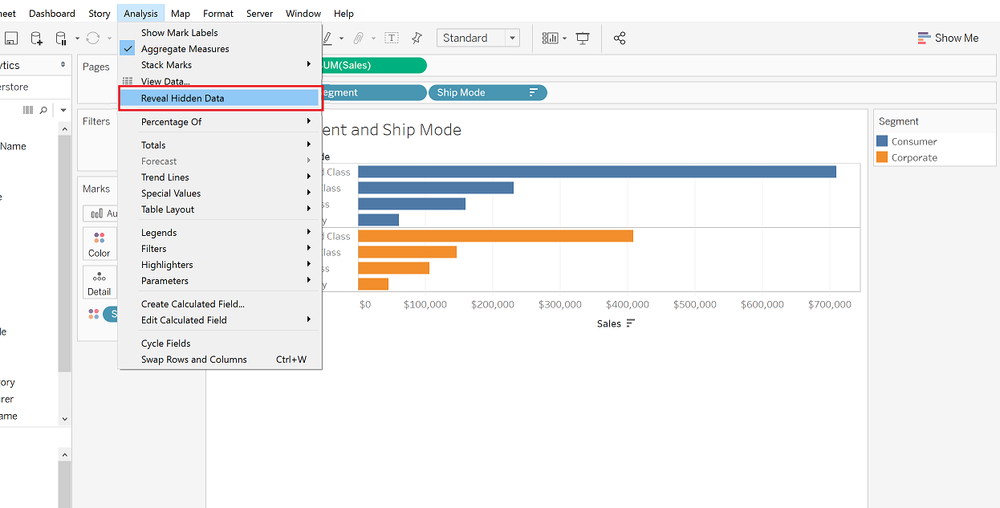Open the Map menu
Screen dimensions: 1000x508
180,13
